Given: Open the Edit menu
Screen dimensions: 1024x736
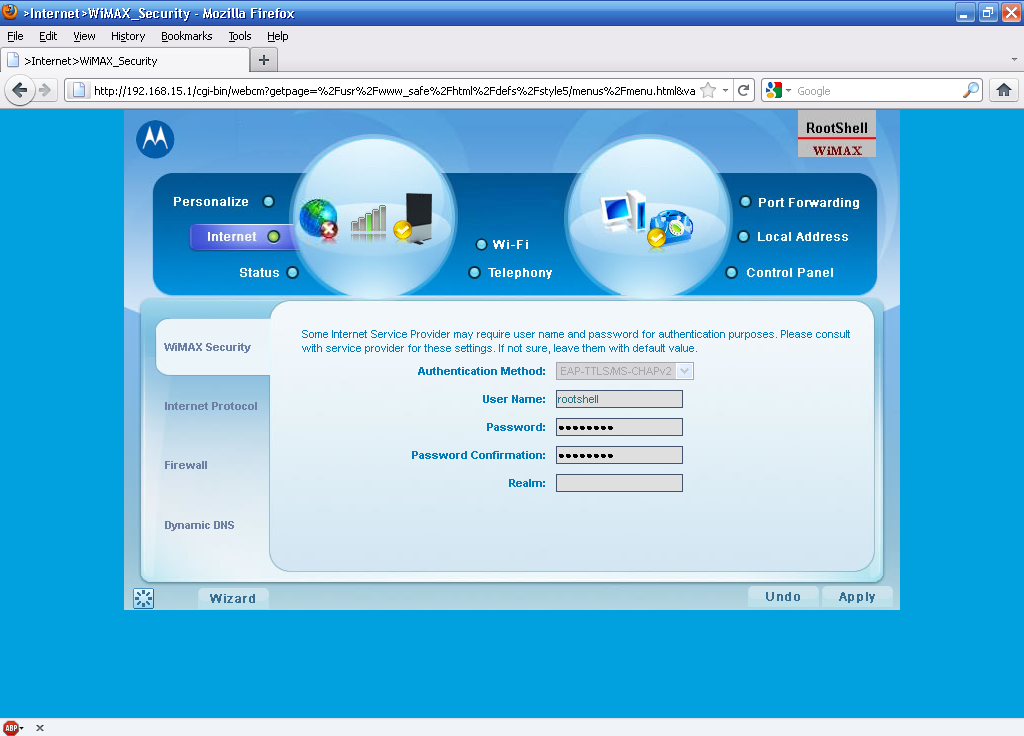Looking at the screenshot, I should [48, 36].
